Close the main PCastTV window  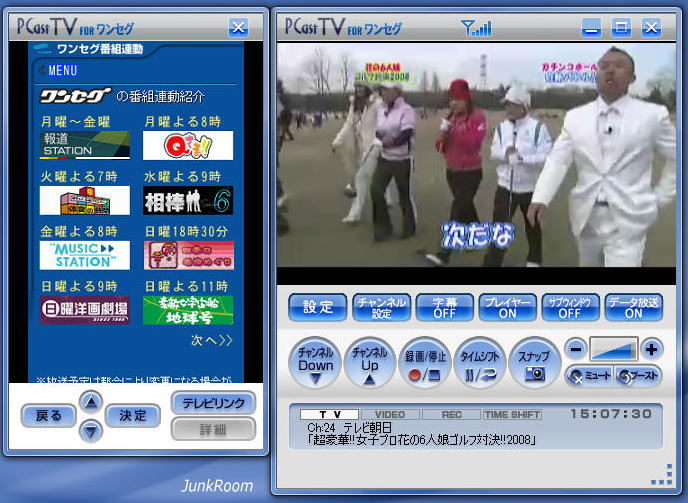click(652, 28)
